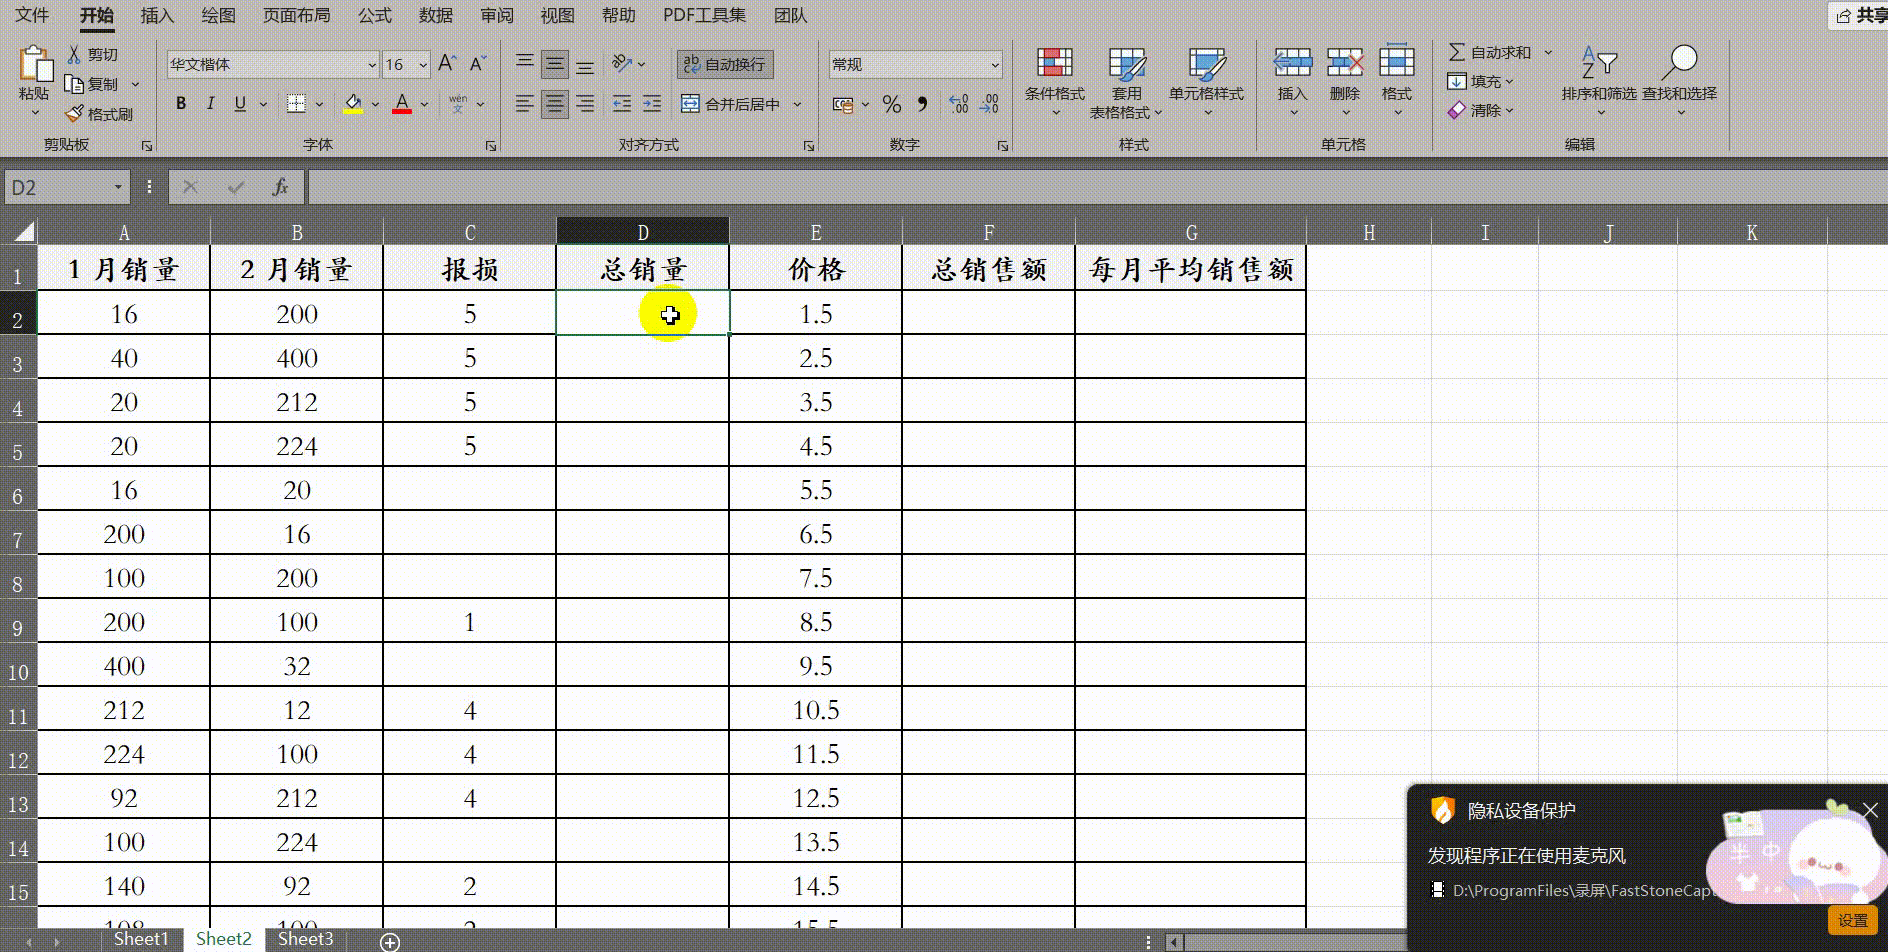Open Cell Styles (单元格样式)

point(1206,82)
